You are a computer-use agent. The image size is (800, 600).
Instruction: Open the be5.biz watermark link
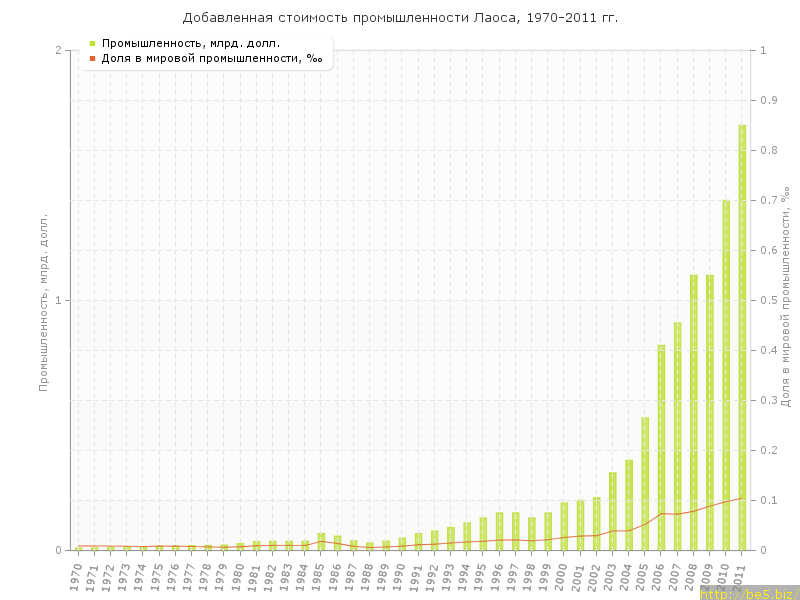pyautogui.click(x=749, y=593)
